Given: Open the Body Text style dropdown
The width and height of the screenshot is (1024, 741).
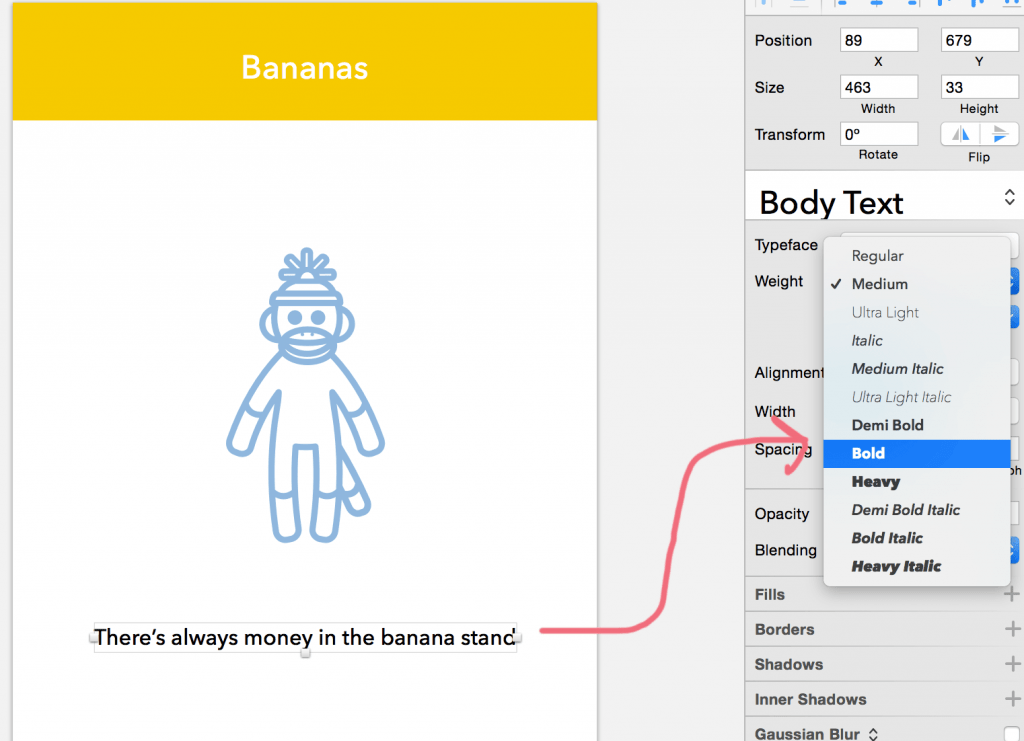Looking at the screenshot, I should pyautogui.click(x=1009, y=198).
